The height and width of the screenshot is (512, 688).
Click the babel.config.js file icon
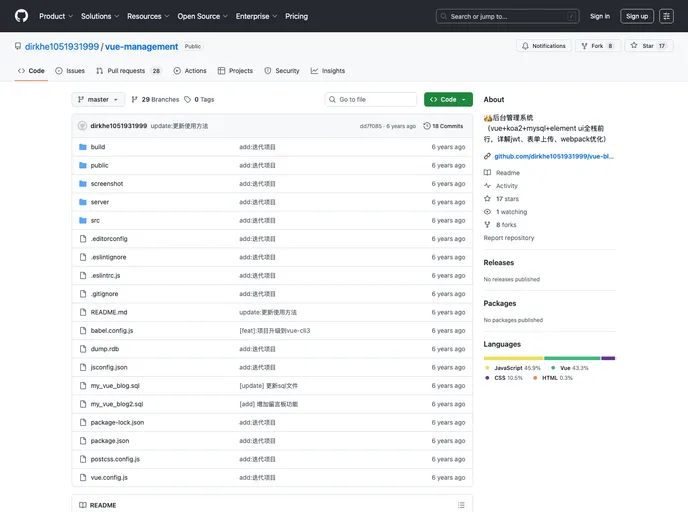pos(82,331)
